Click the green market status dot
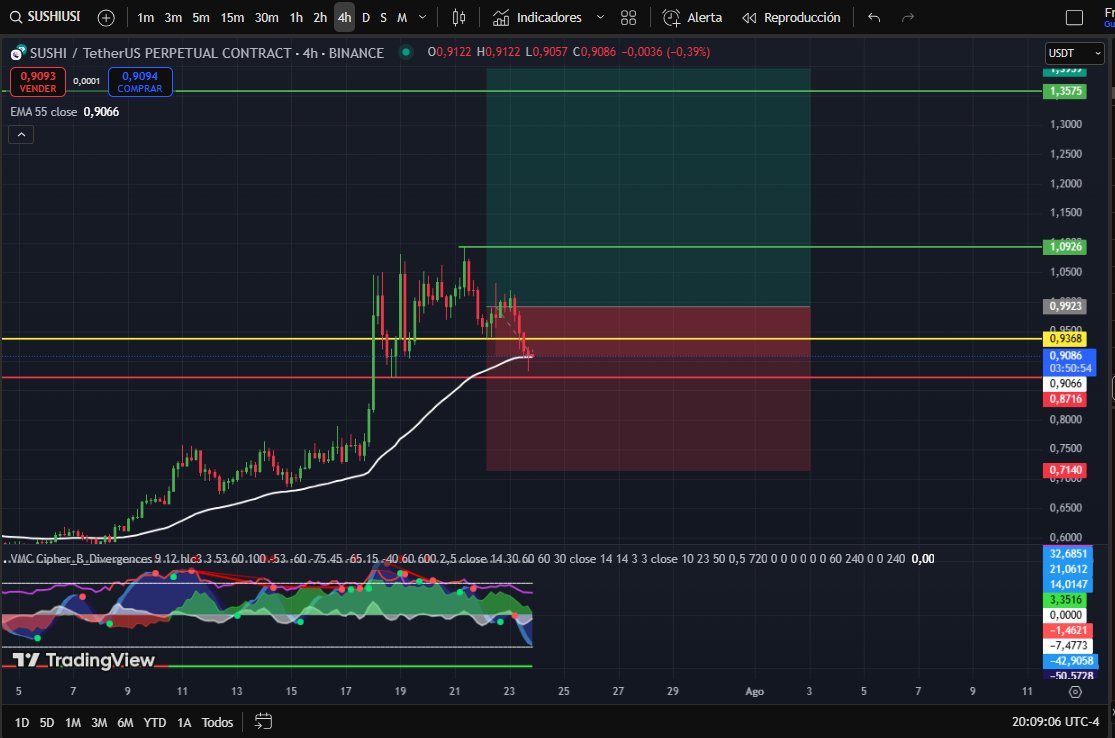Screen dimensions: 1115x738 tap(405, 52)
